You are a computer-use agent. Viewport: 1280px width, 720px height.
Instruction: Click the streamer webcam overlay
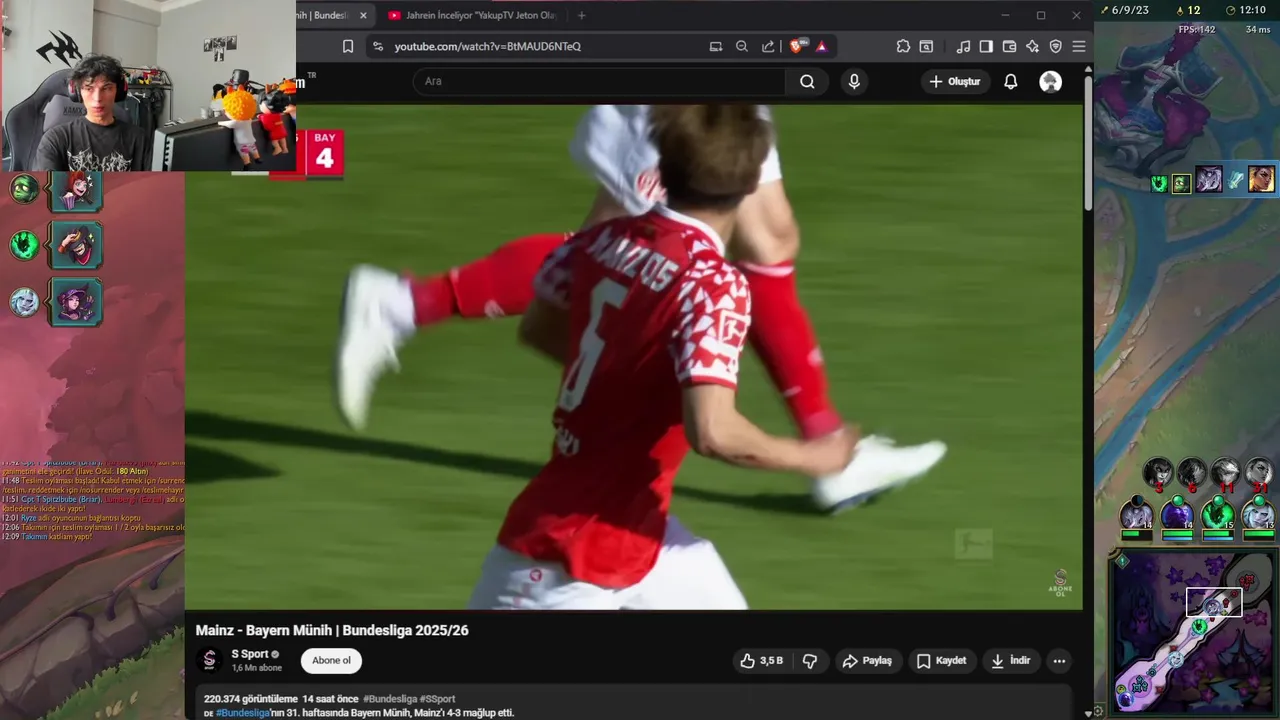148,86
